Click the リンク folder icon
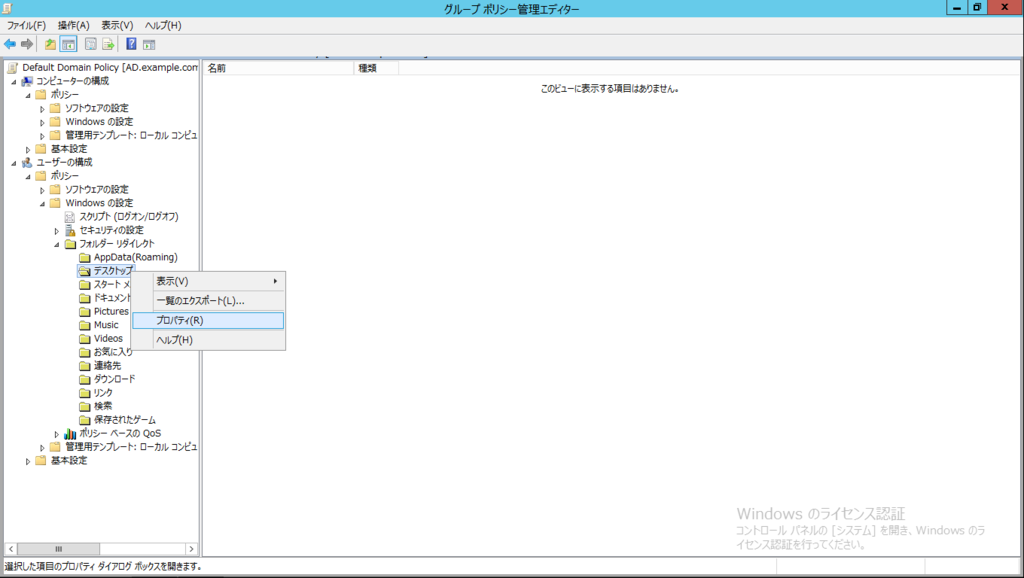The width and height of the screenshot is (1024, 578). 84,393
